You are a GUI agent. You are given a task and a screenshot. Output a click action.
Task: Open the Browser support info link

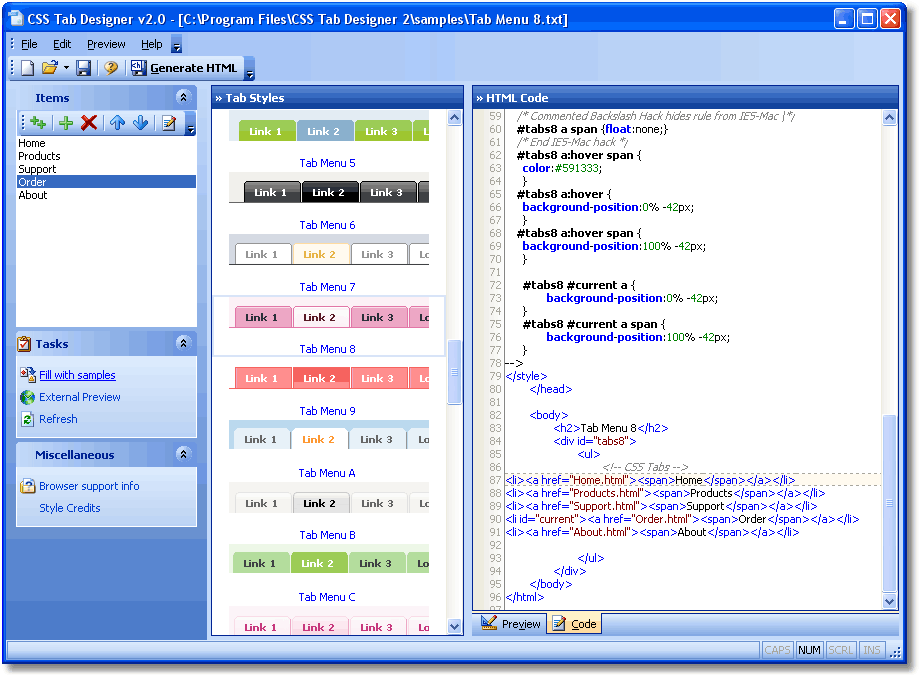click(89, 486)
